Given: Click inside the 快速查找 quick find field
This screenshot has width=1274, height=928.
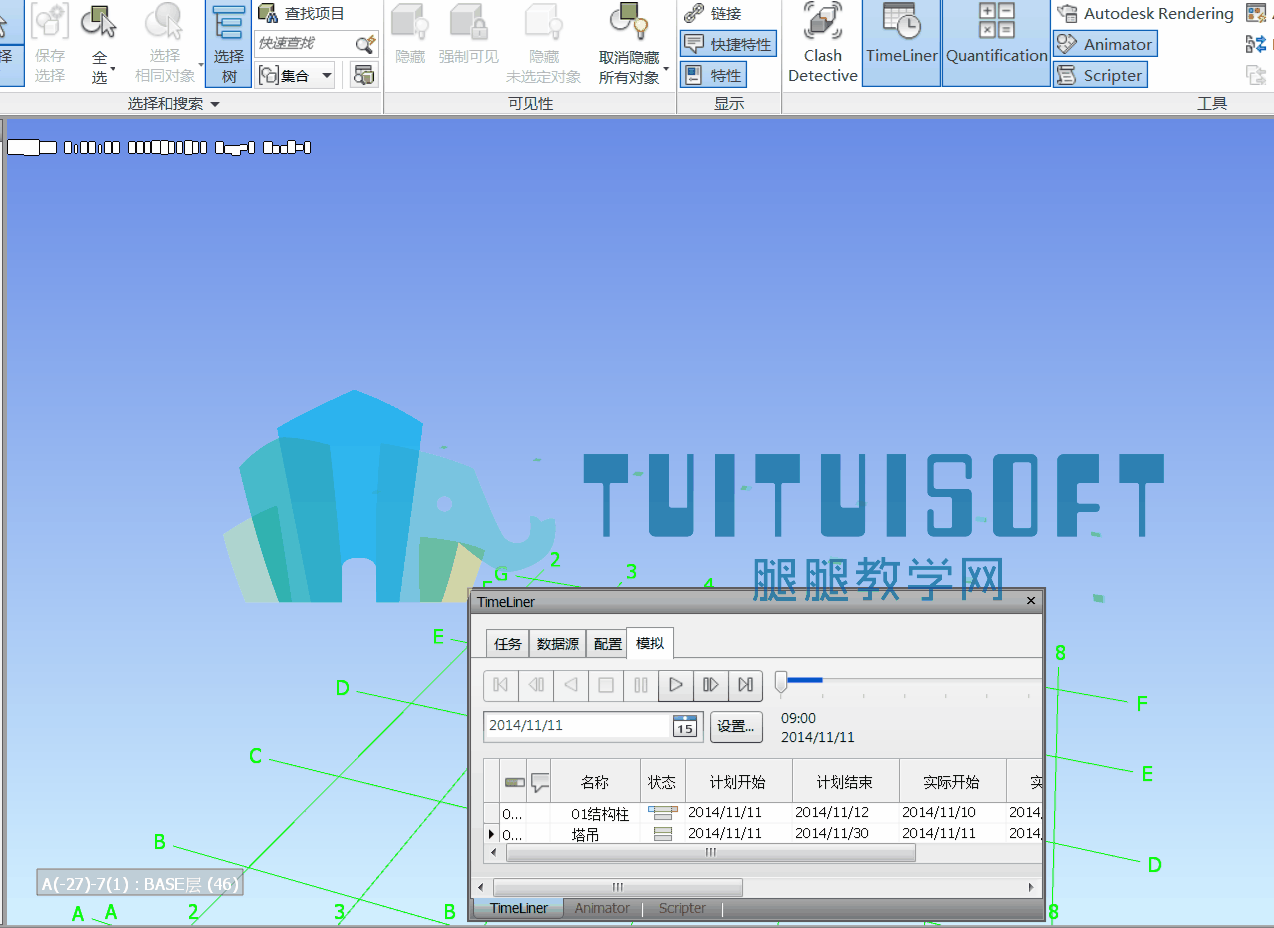Looking at the screenshot, I should point(304,43).
